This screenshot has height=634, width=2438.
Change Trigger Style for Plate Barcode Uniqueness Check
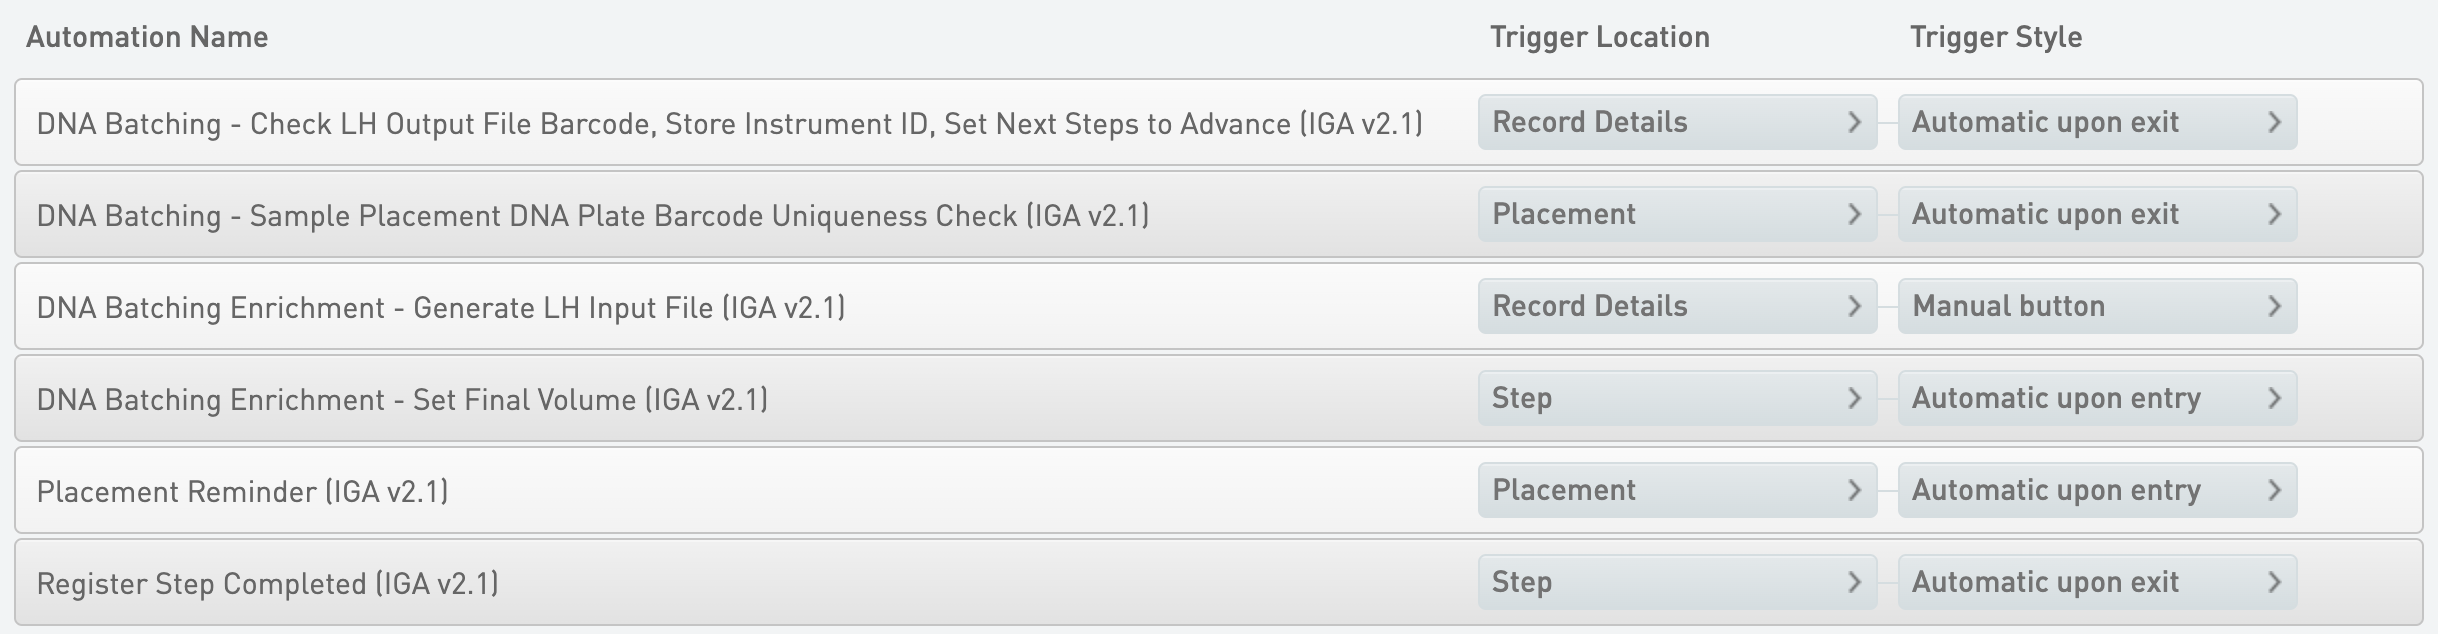[x=2096, y=214]
